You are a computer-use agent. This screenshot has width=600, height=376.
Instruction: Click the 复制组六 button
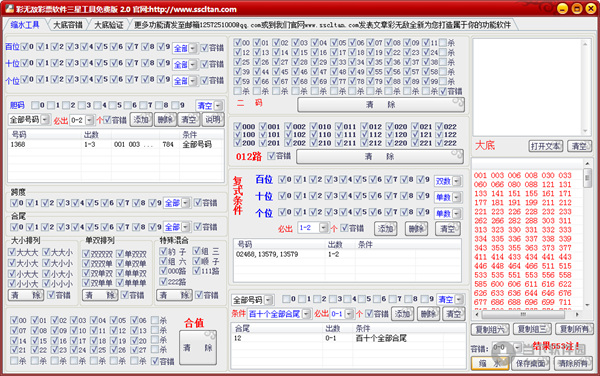[x=489, y=329]
